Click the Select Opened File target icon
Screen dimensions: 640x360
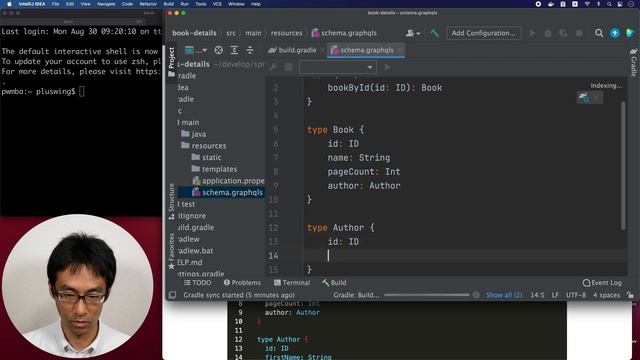[x=219, y=50]
